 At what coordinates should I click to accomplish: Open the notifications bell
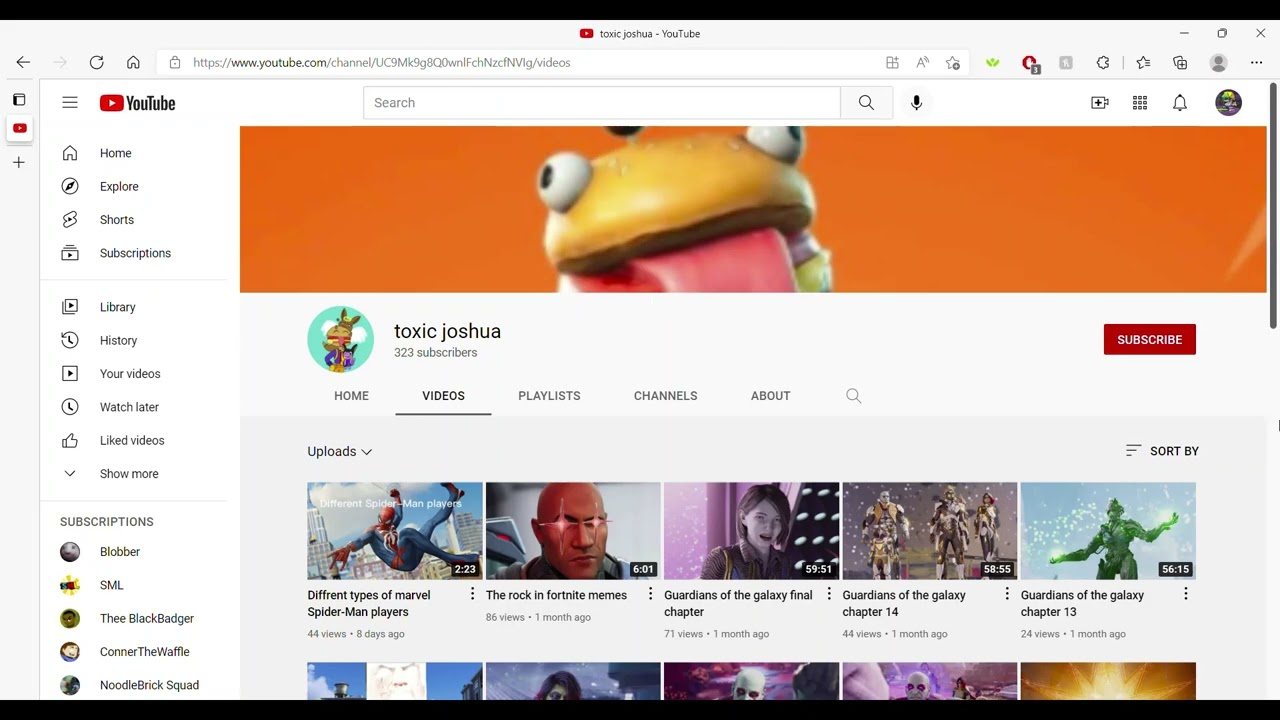1180,103
